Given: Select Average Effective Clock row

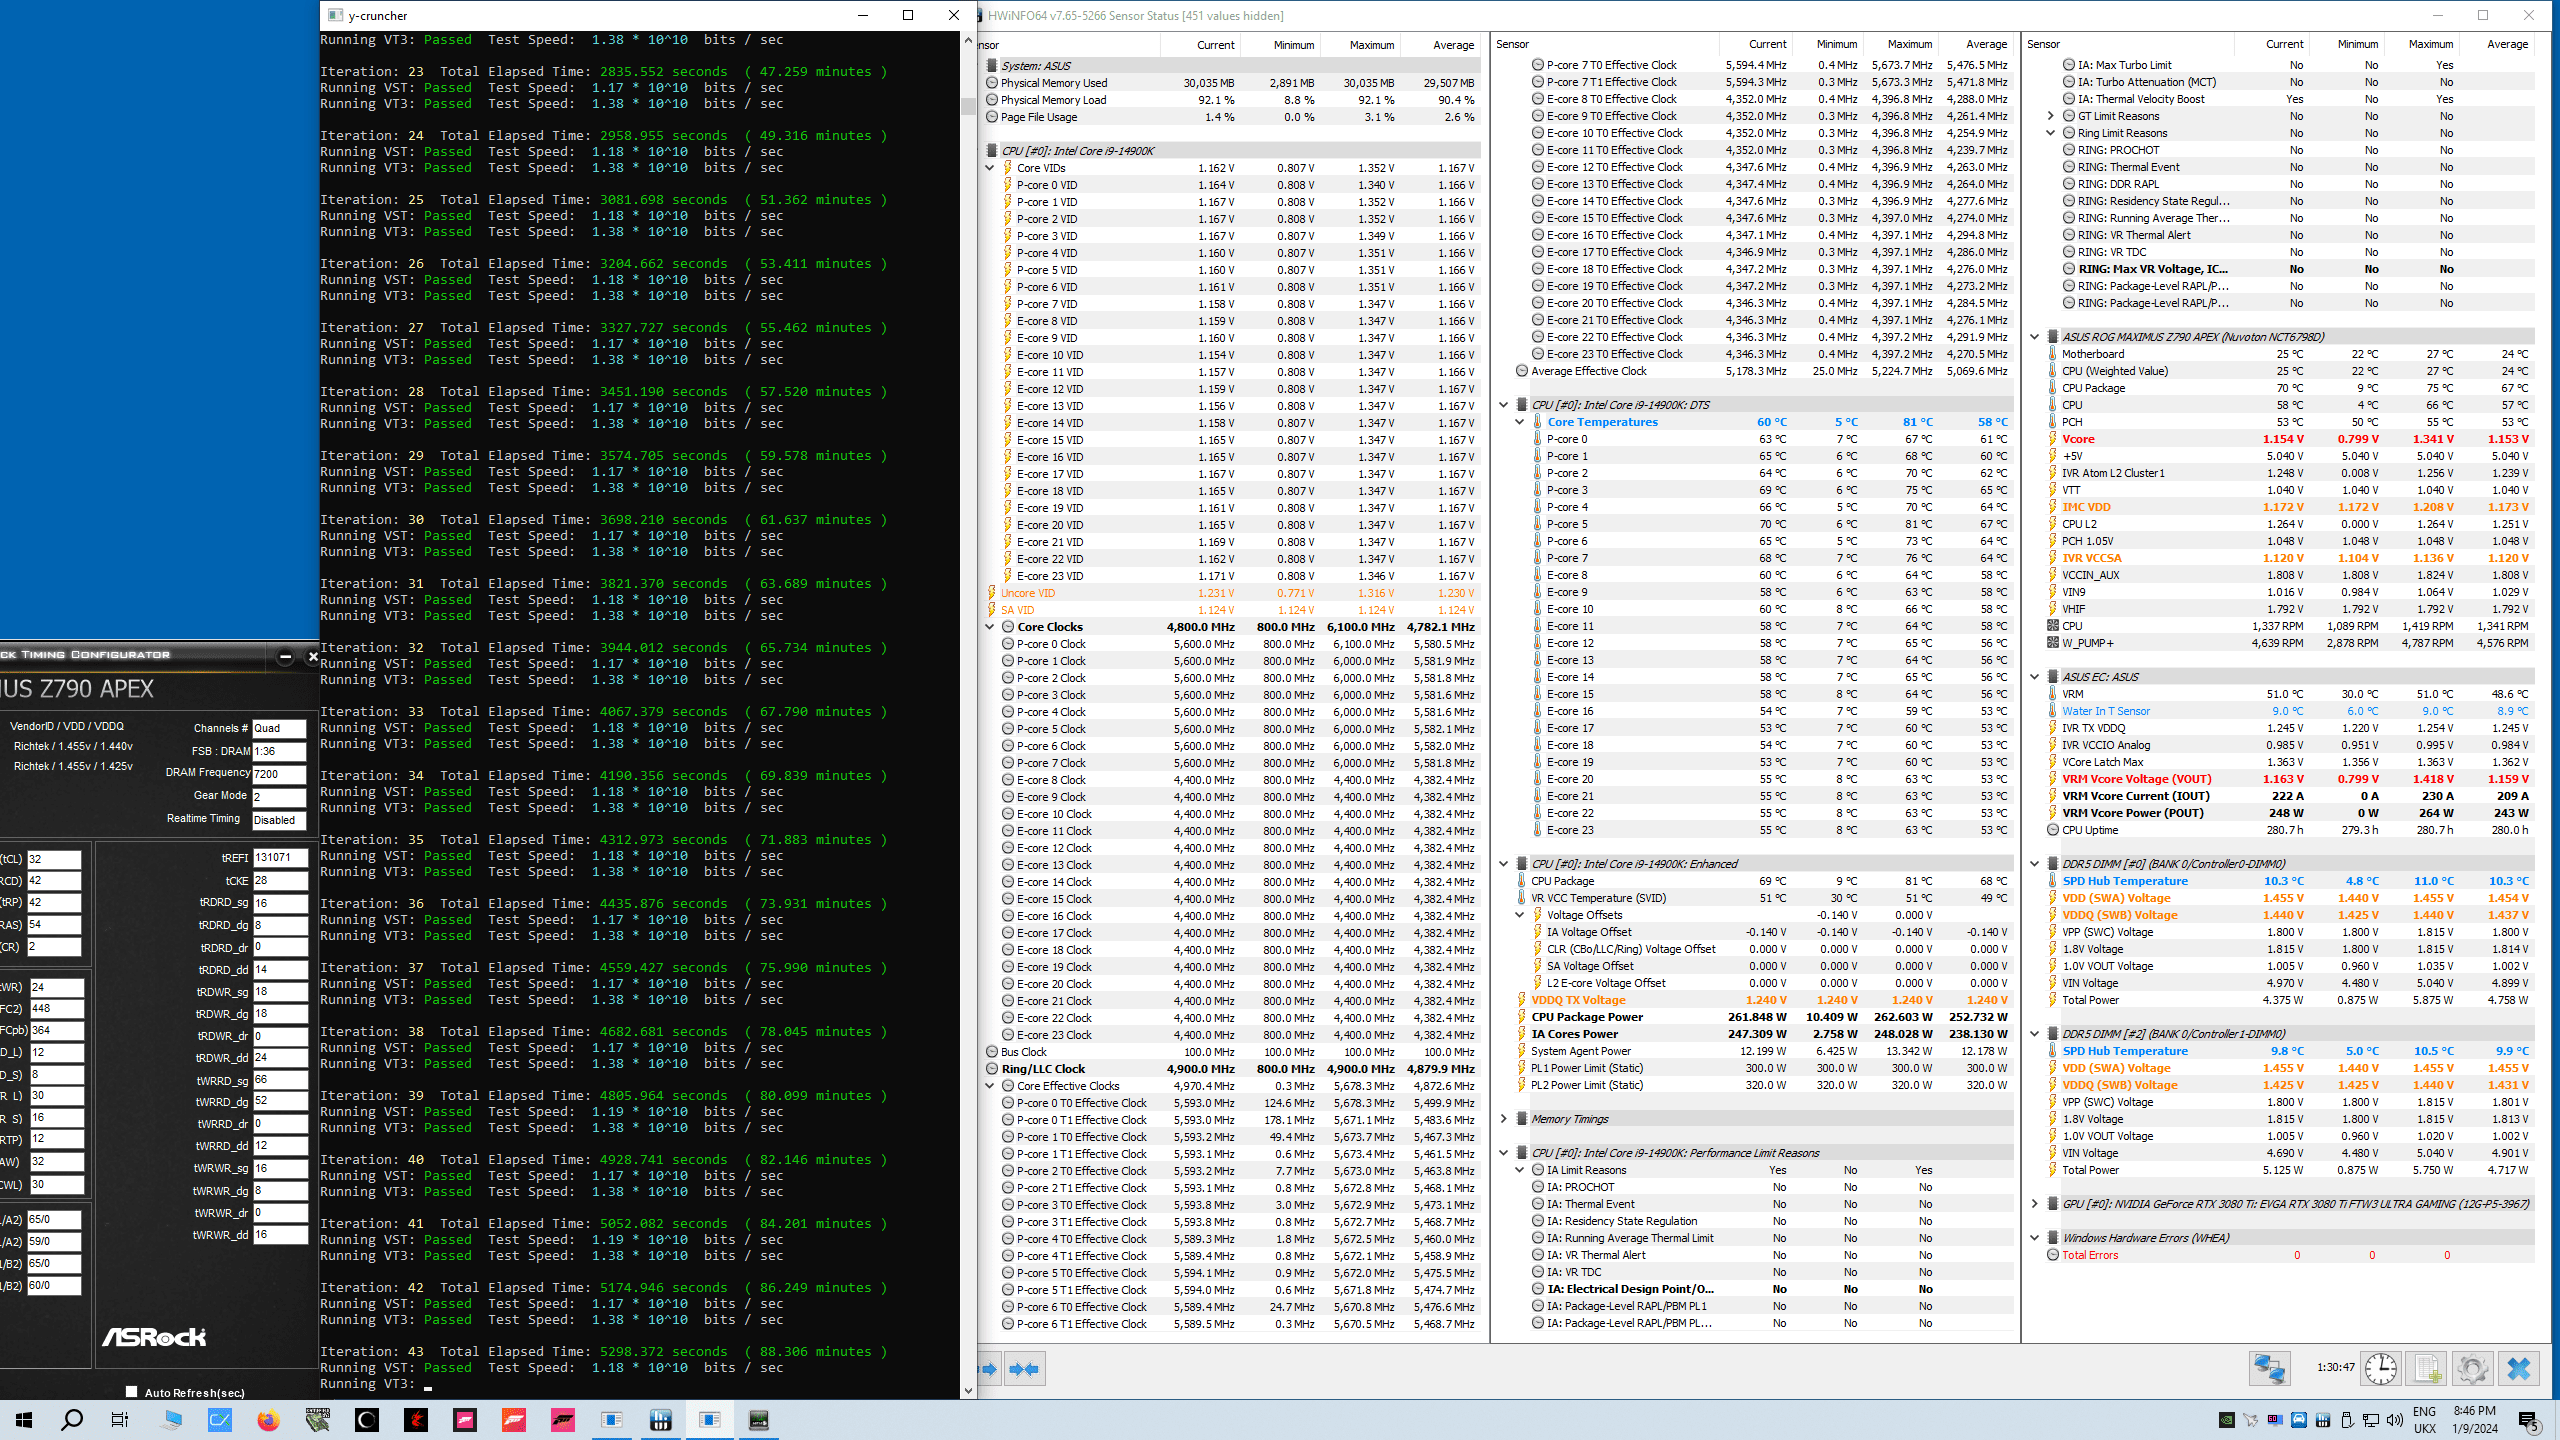Looking at the screenshot, I should [x=1763, y=371].
